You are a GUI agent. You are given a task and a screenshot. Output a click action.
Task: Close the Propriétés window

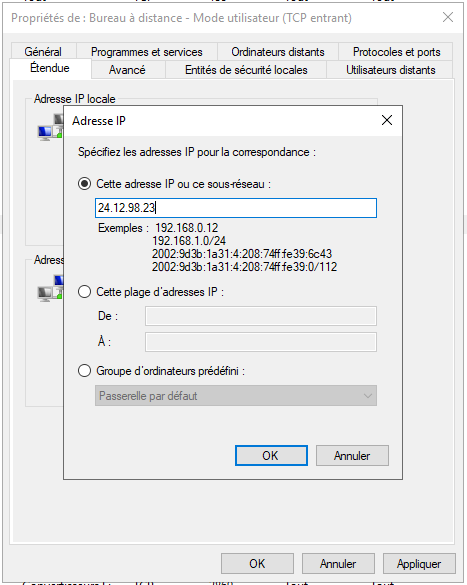(448, 17)
